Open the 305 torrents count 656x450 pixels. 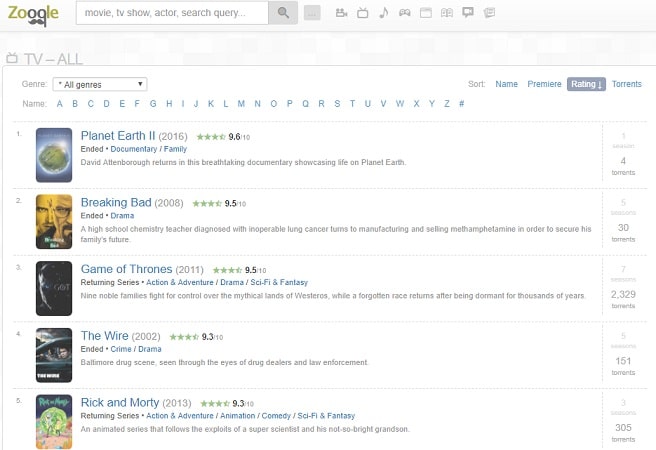[x=623, y=432]
